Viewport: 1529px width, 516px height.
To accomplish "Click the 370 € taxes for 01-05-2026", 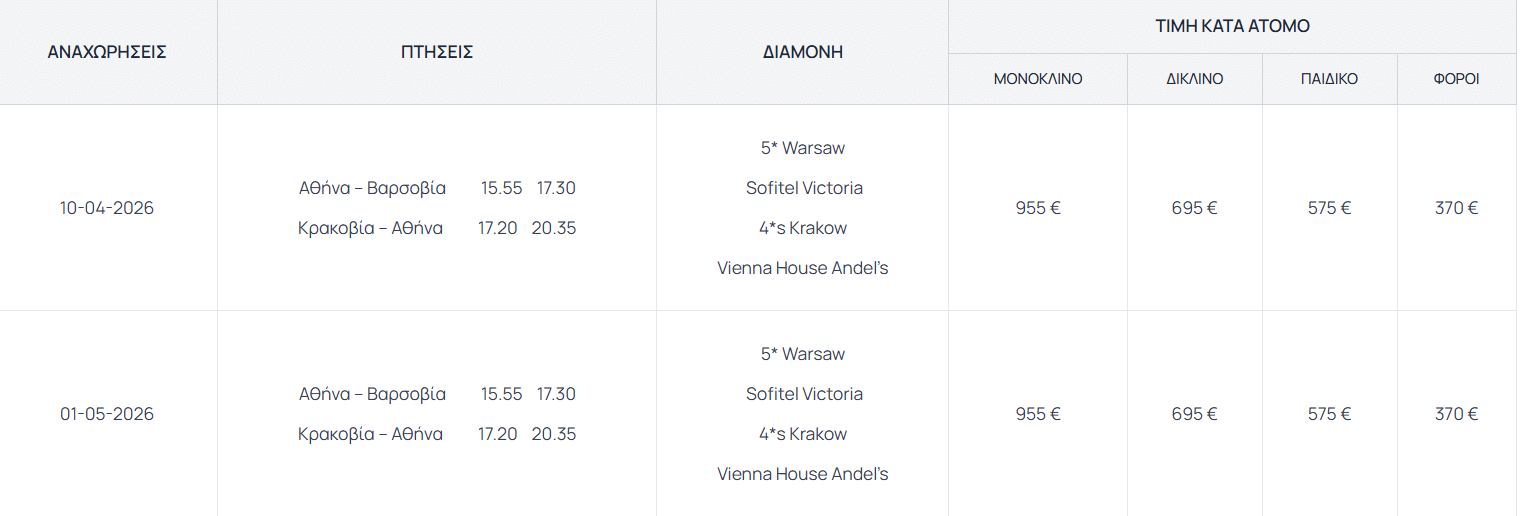I will coord(1456,414).
